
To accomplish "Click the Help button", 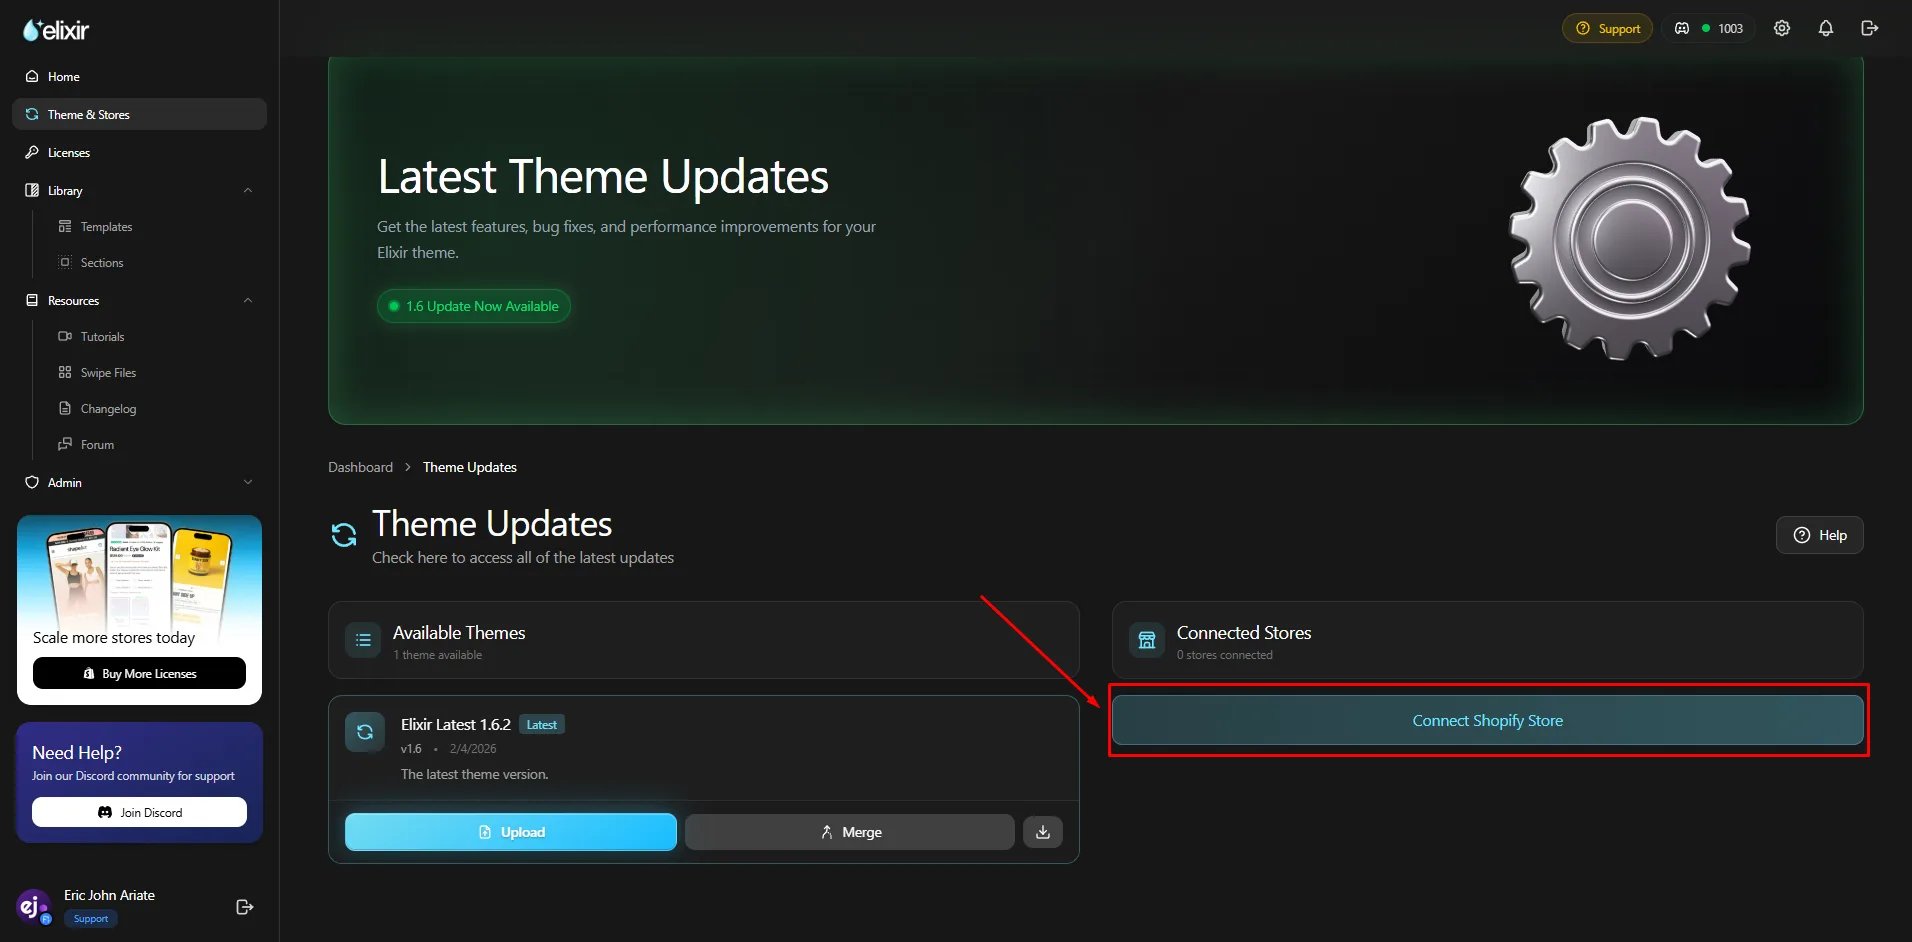I will 1820,535.
